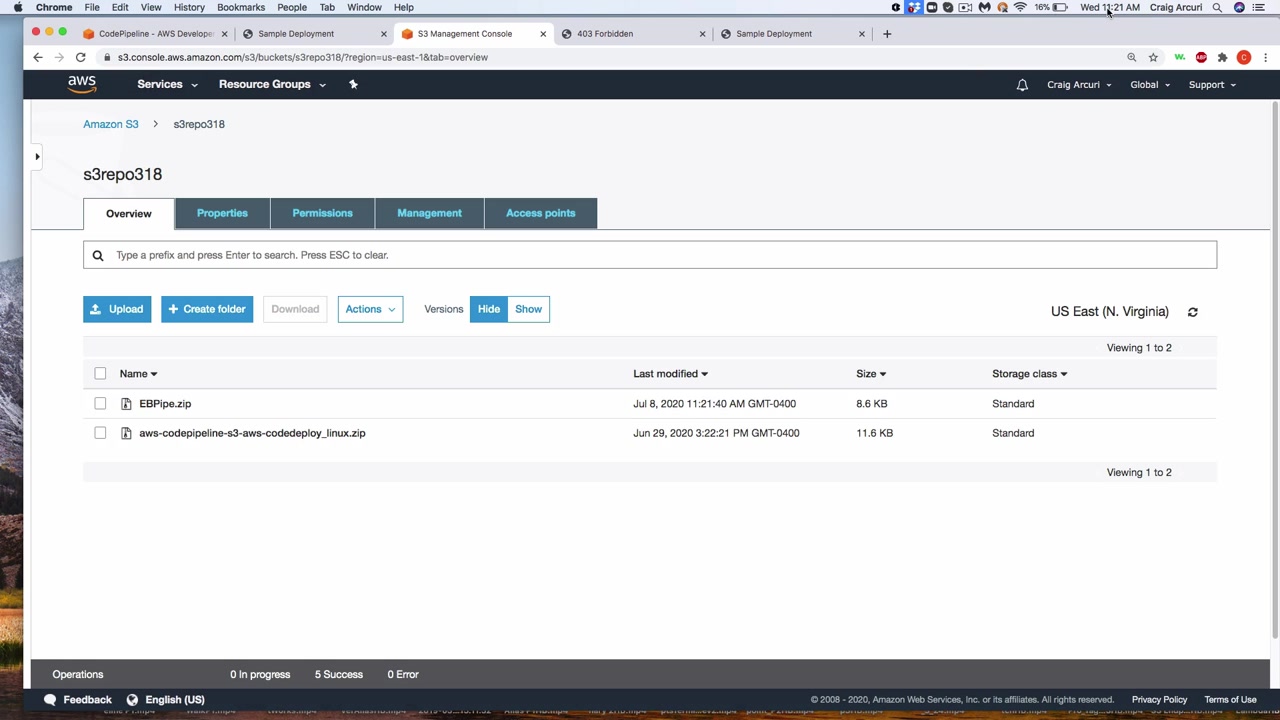Reload the page with Chrome's refresh icon
The image size is (1280, 720).
tap(80, 57)
